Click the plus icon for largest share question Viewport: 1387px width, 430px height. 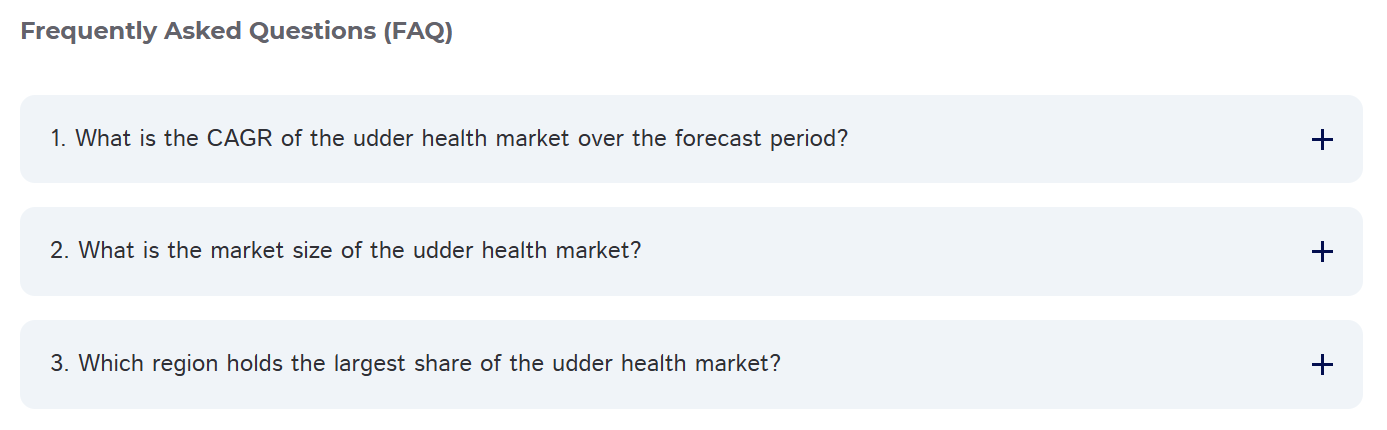[x=1321, y=365]
